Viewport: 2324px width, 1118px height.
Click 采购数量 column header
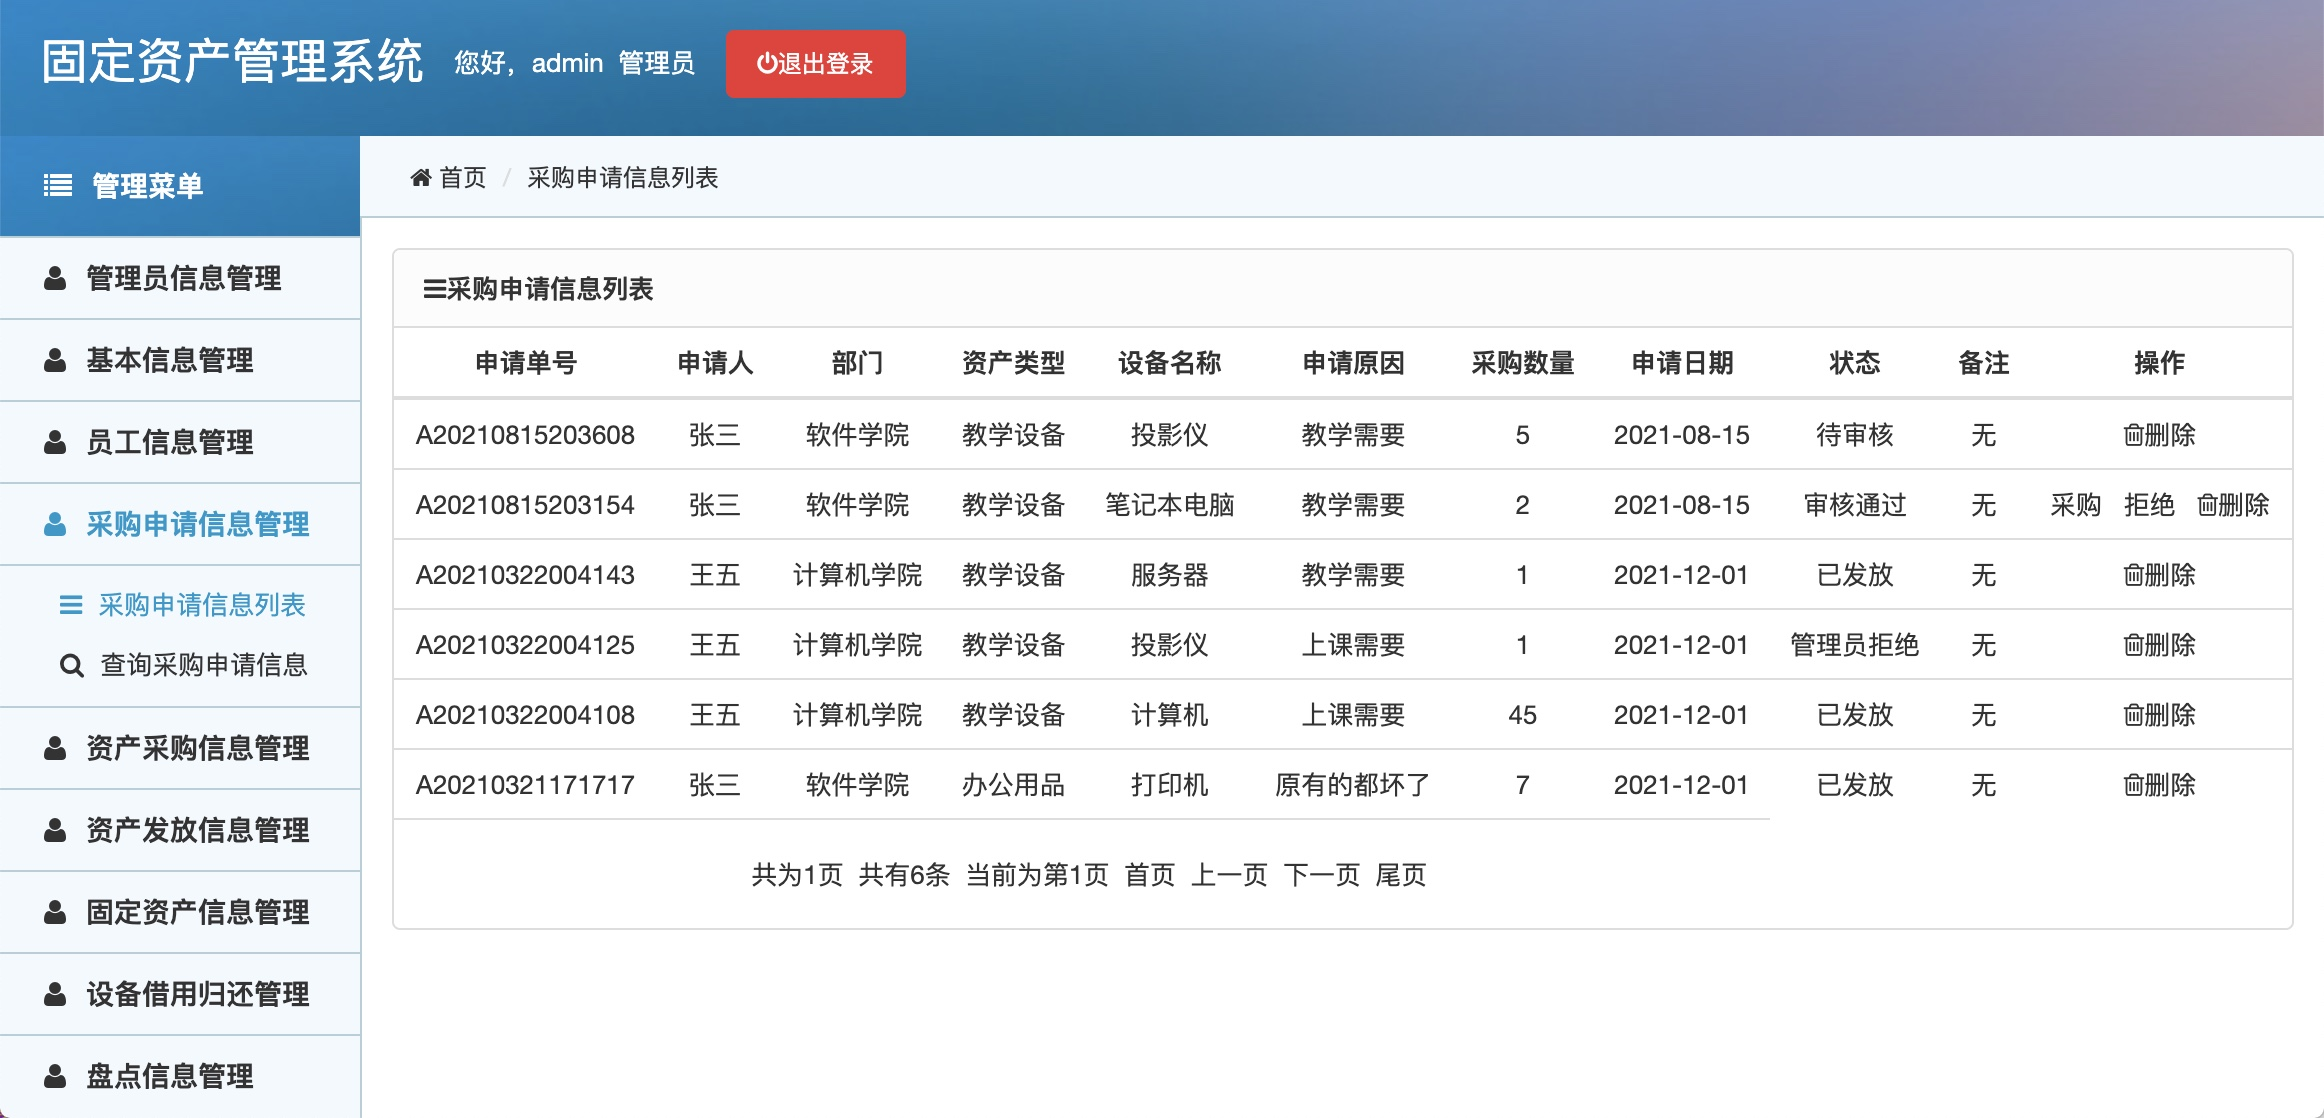(x=1522, y=363)
